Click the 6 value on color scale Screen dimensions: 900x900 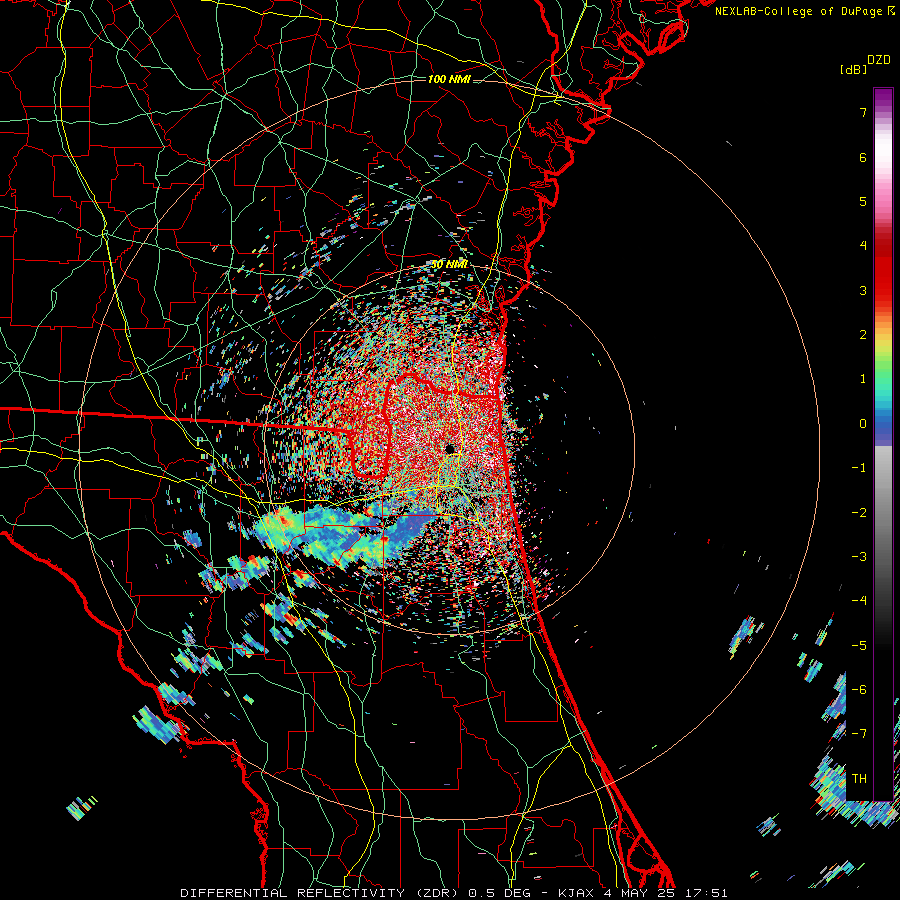click(x=863, y=157)
